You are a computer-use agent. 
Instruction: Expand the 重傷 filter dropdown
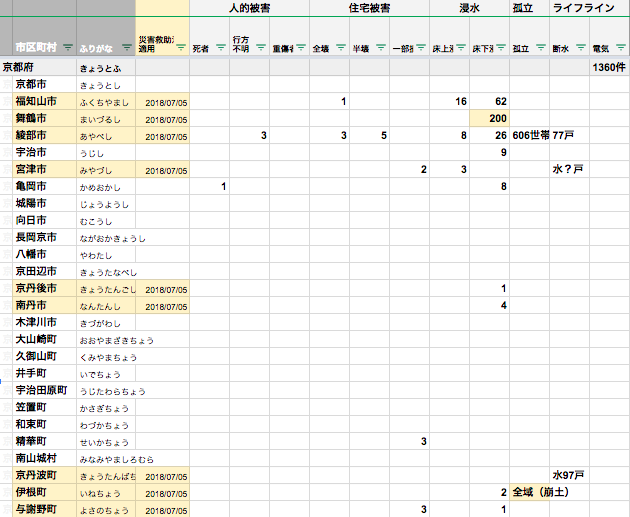pyautogui.click(x=300, y=48)
